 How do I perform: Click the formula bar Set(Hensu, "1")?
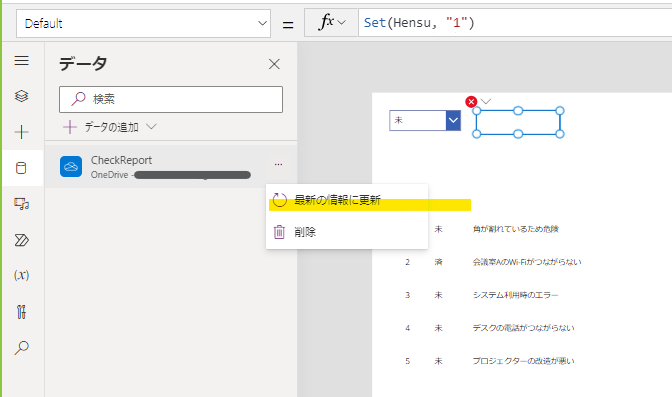tap(515, 23)
